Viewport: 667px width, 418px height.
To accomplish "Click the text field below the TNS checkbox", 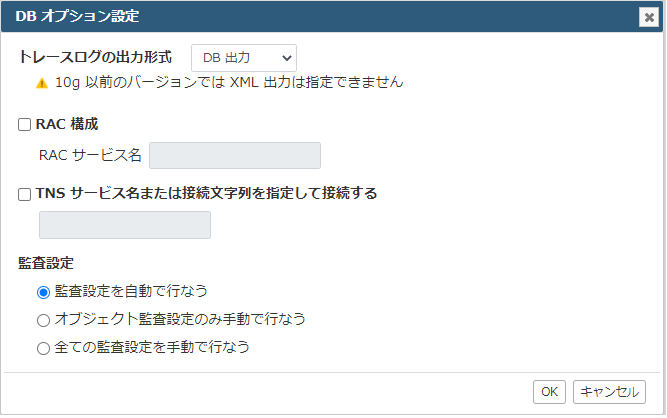I will [x=125, y=225].
